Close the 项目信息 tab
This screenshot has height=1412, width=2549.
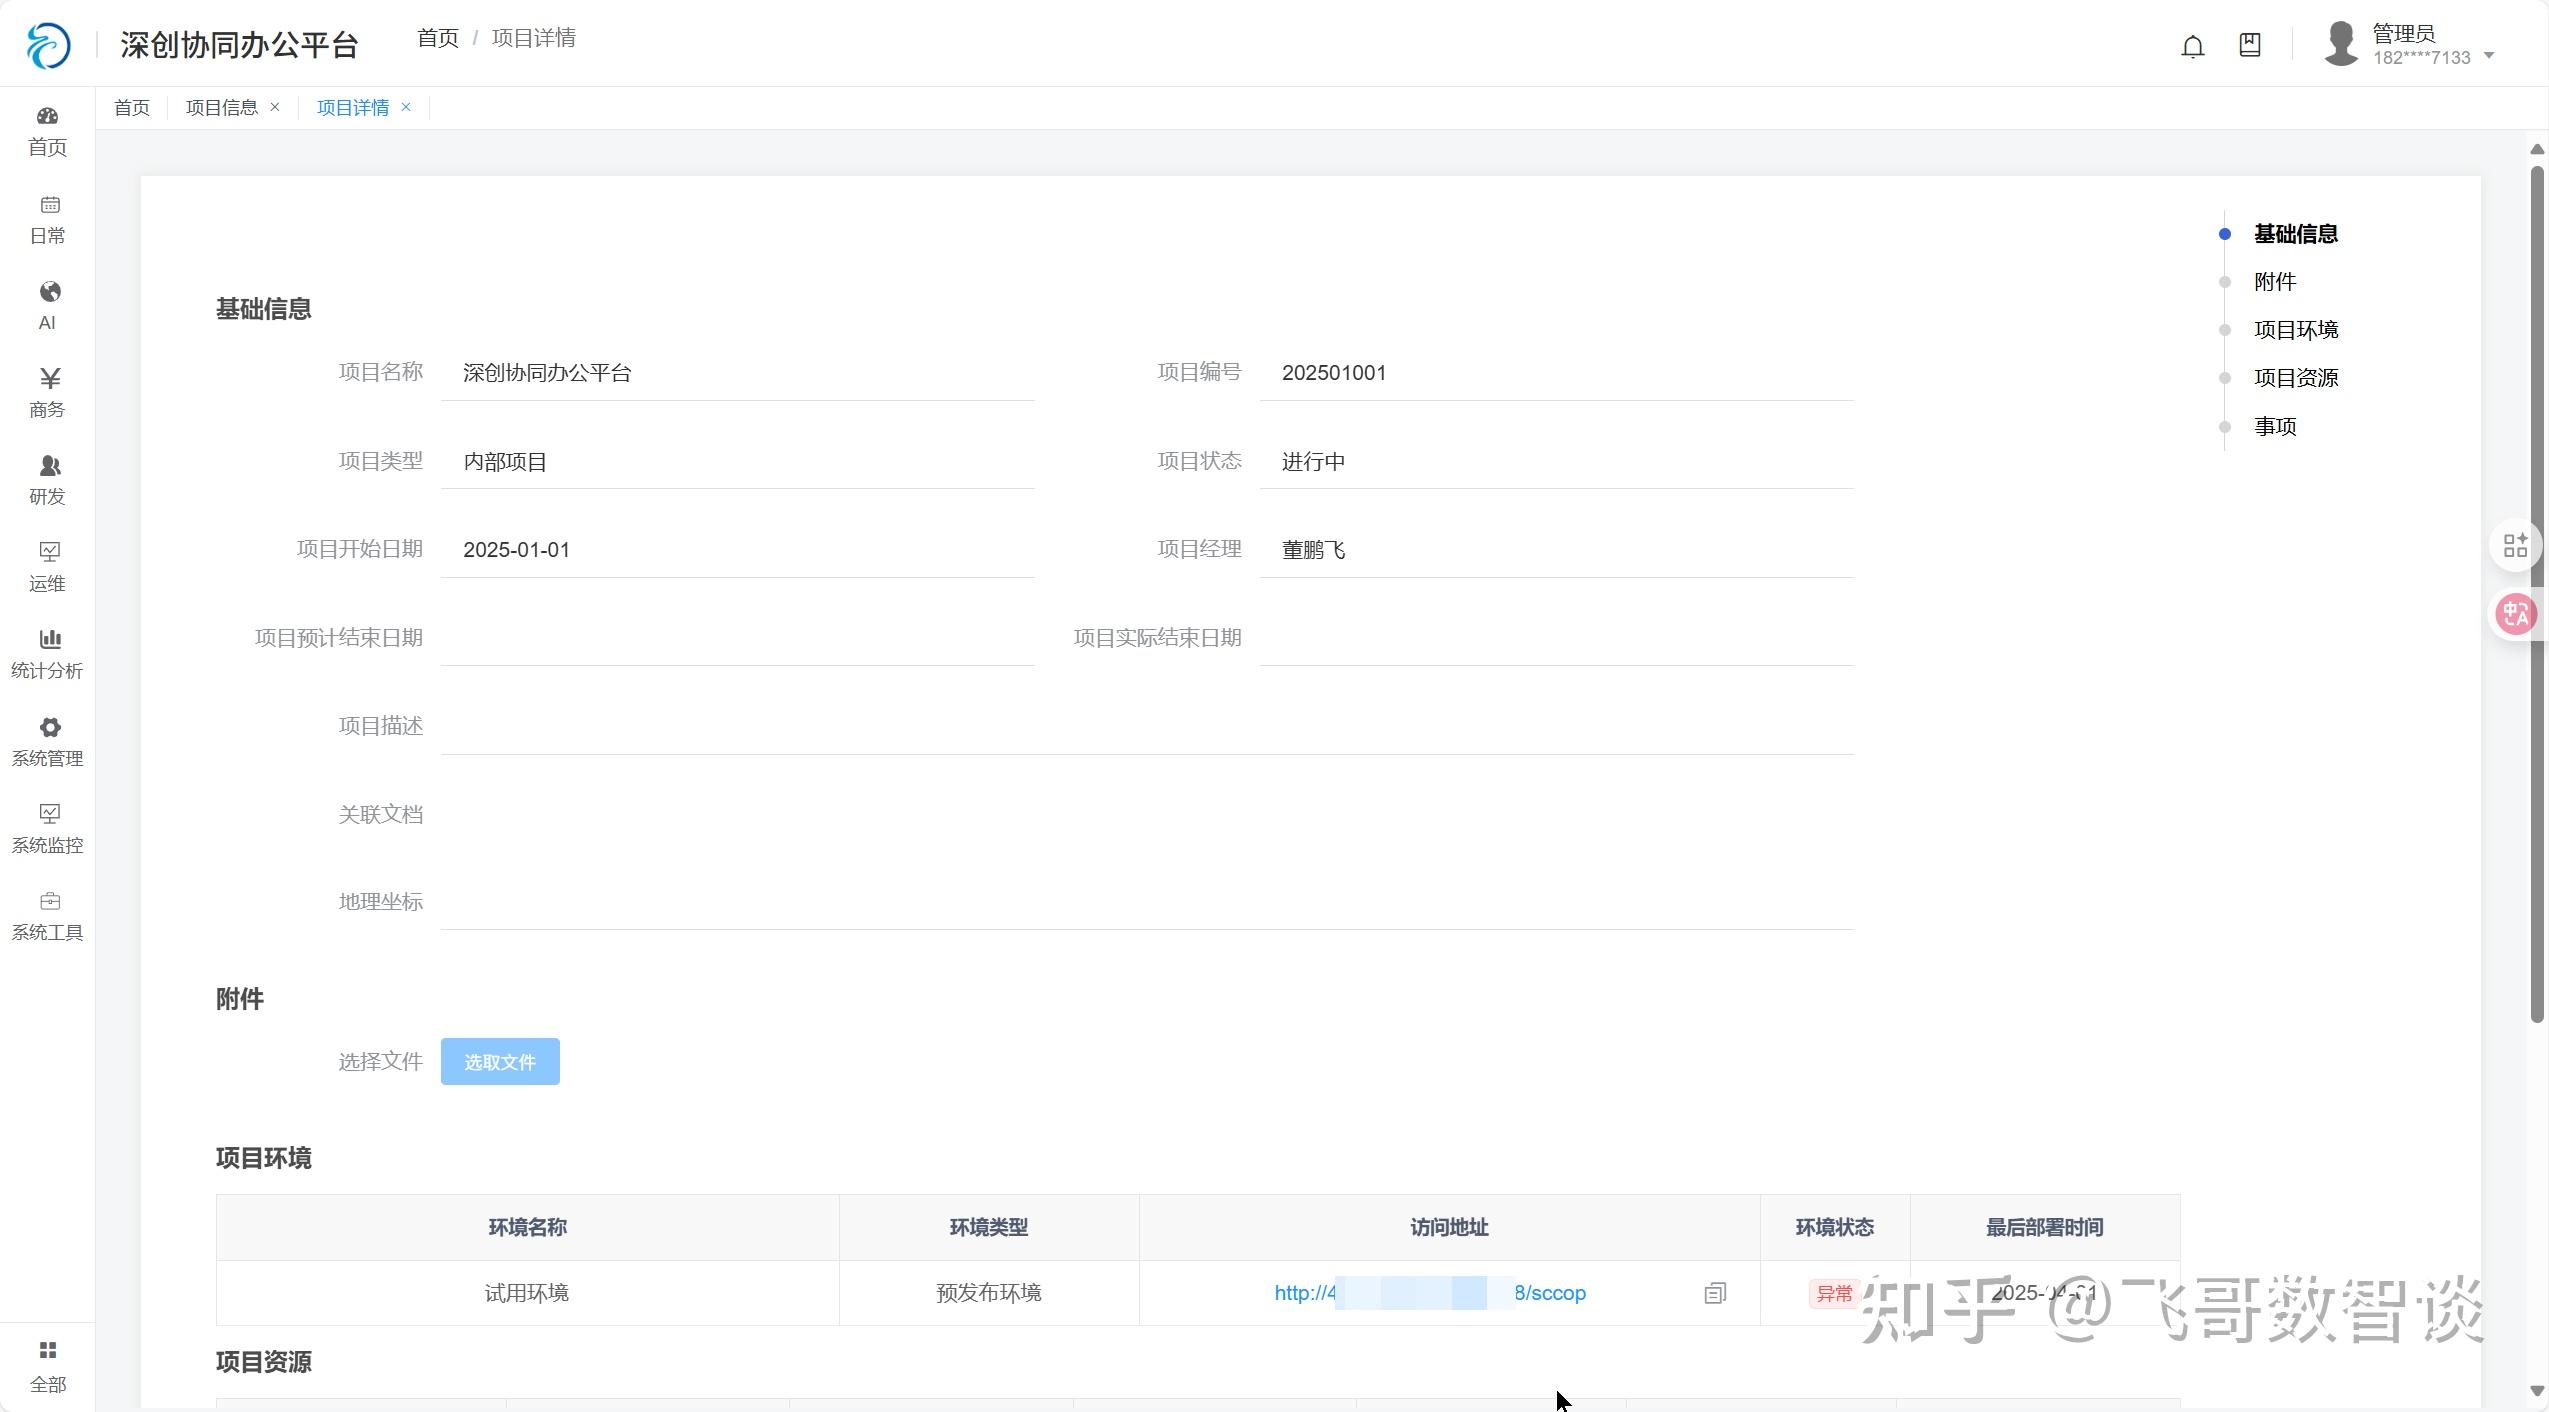tap(275, 106)
